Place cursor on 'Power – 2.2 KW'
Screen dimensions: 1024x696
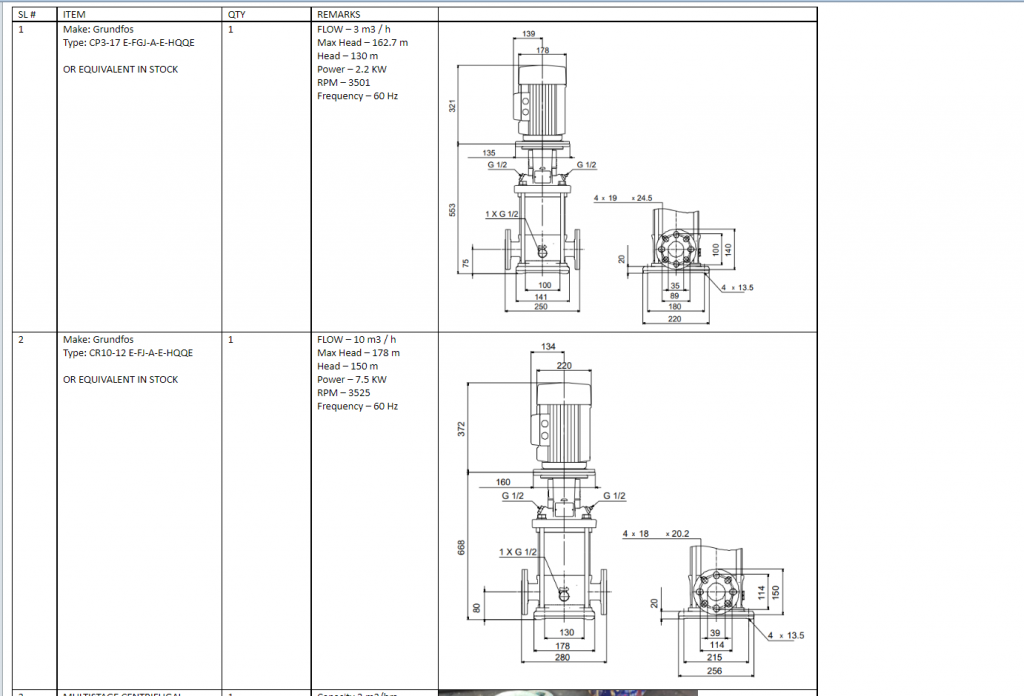coord(352,70)
